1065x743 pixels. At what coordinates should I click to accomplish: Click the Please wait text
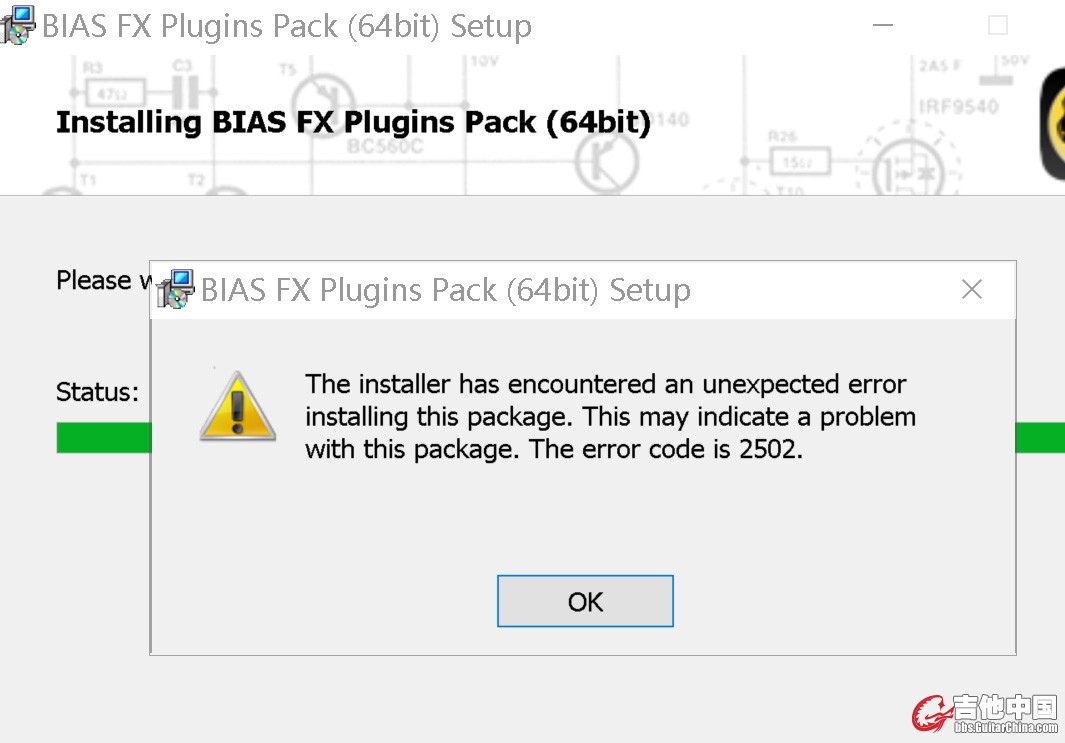pyautogui.click(x=103, y=280)
